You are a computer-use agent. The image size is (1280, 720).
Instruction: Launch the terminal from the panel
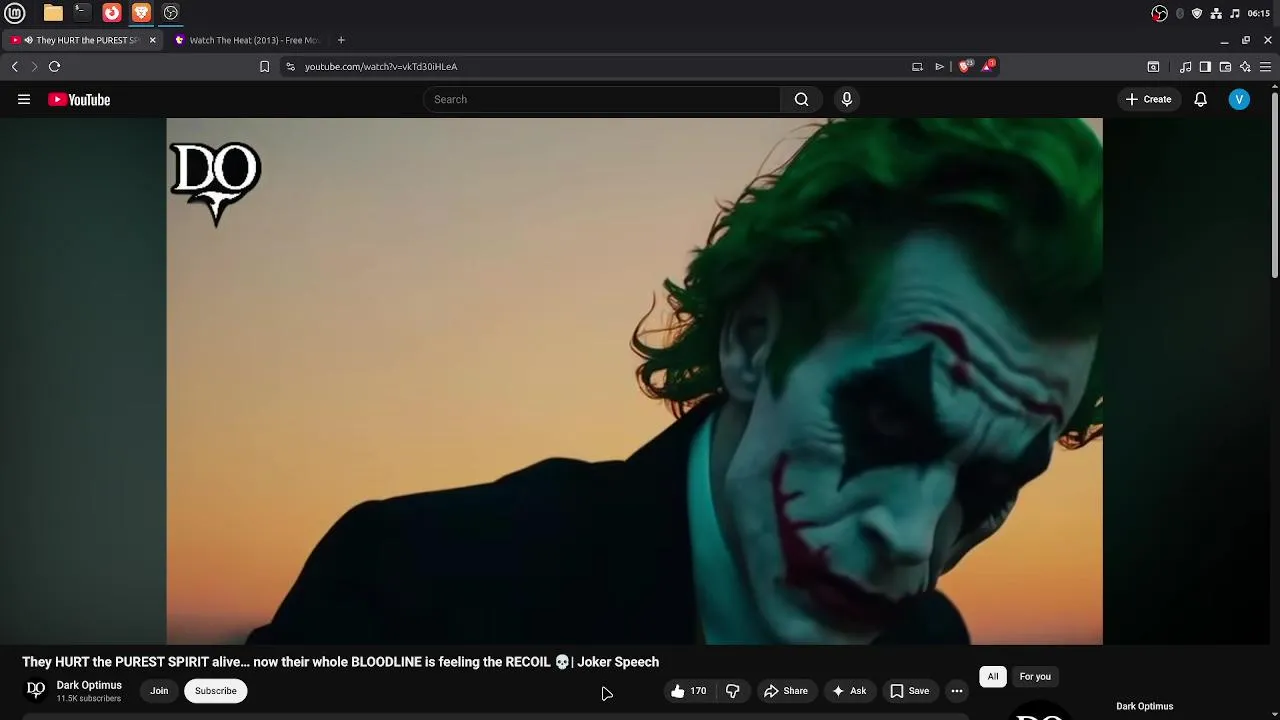[82, 13]
